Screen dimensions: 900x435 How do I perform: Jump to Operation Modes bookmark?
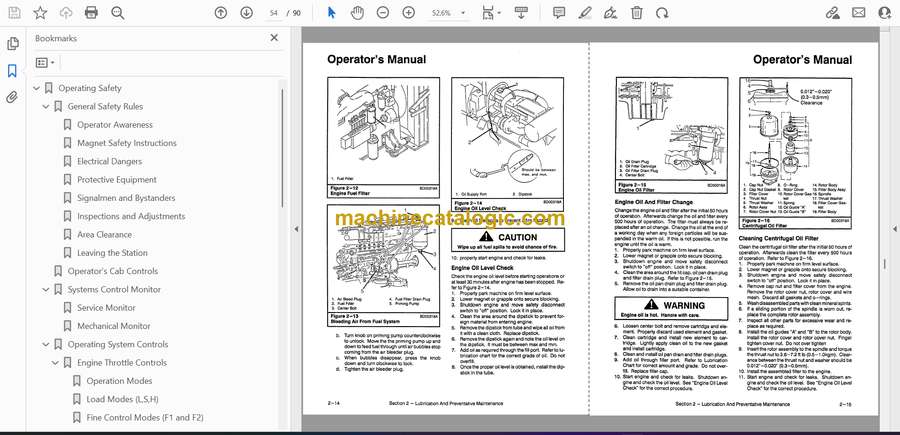(x=119, y=381)
